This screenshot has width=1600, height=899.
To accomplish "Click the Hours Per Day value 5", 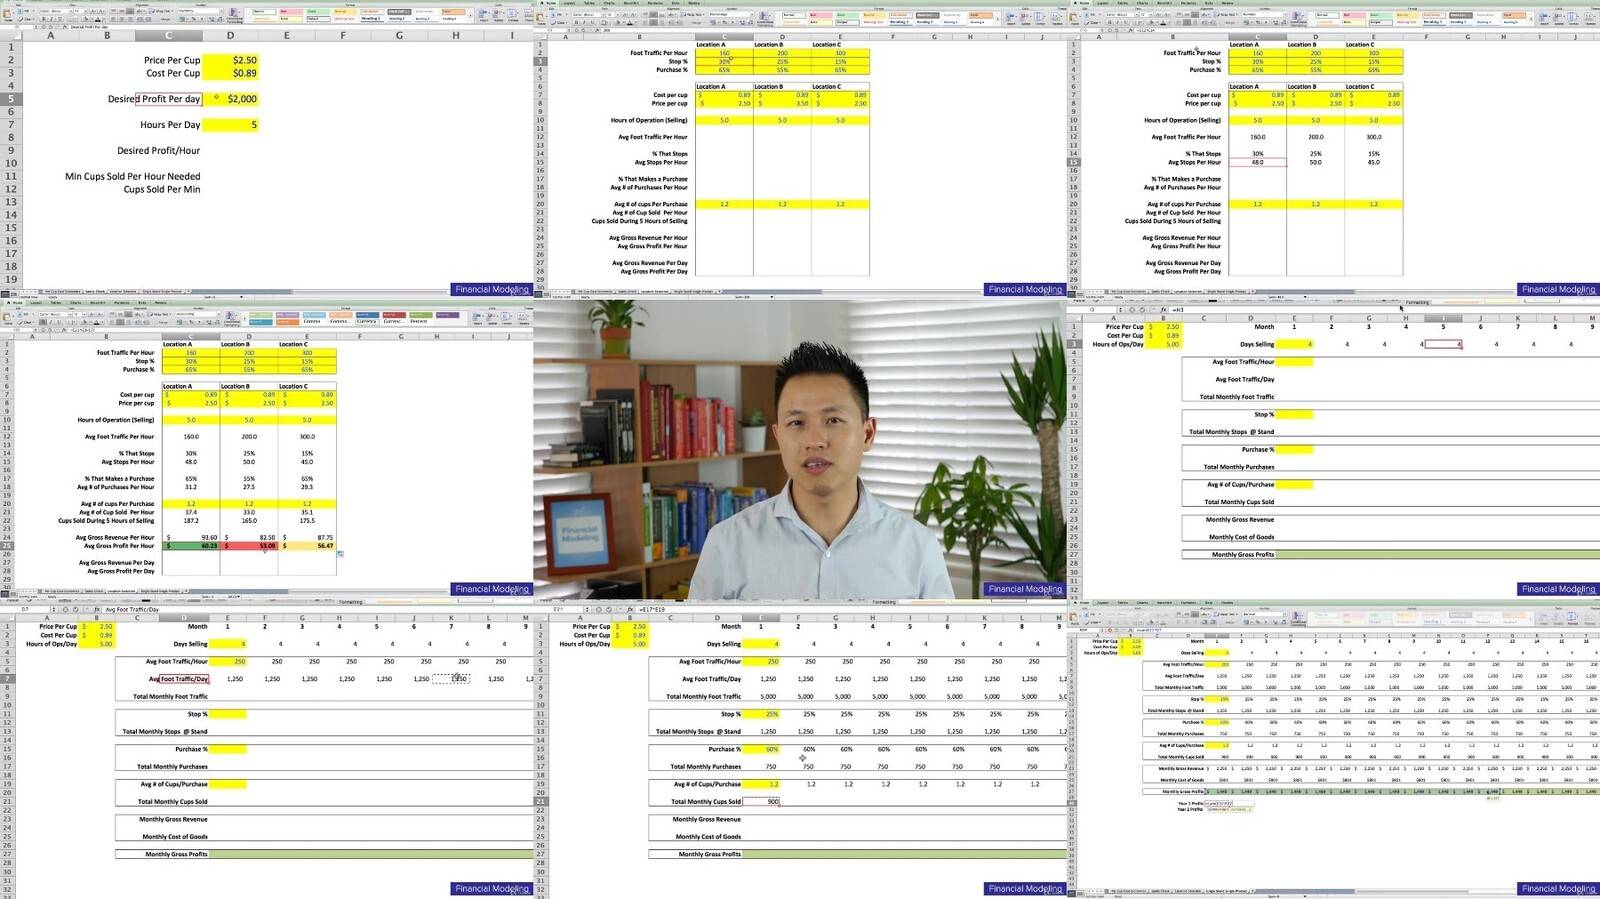I will [230, 125].
